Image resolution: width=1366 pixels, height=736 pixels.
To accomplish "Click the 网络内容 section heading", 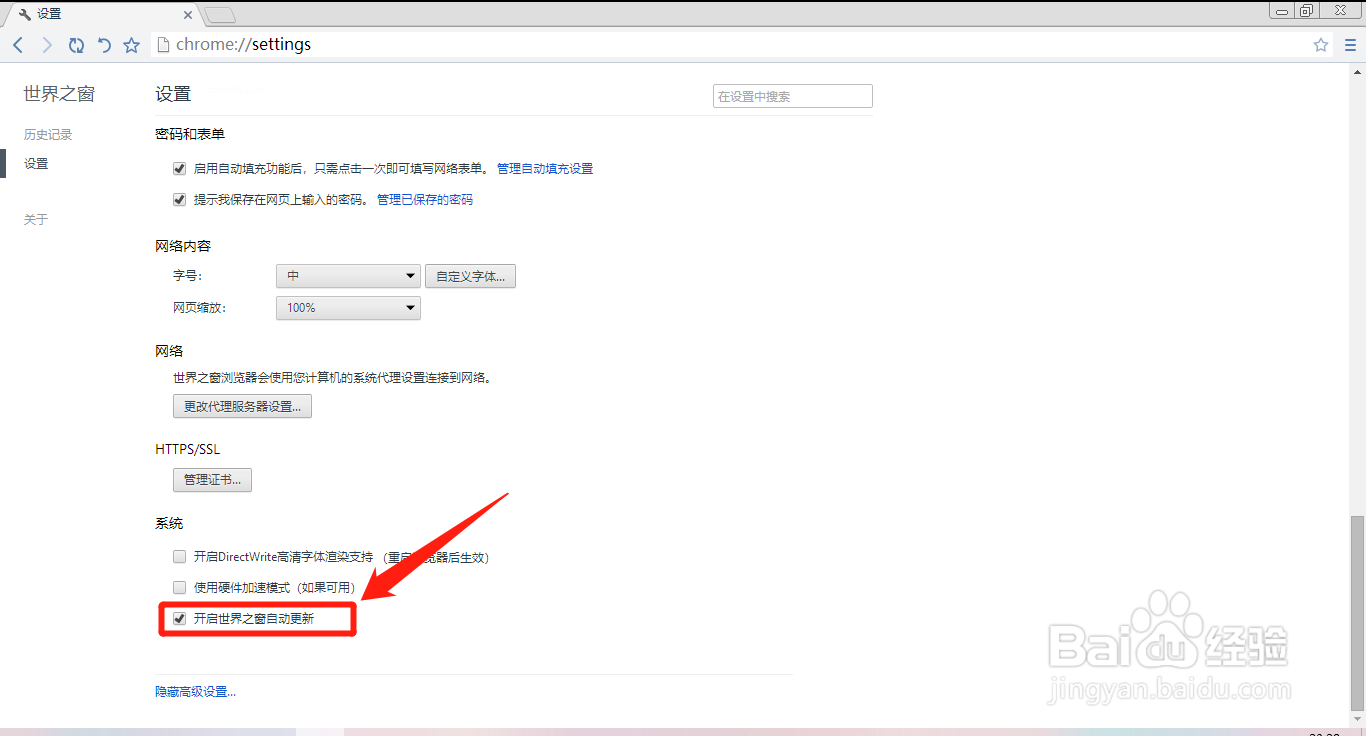I will point(183,246).
